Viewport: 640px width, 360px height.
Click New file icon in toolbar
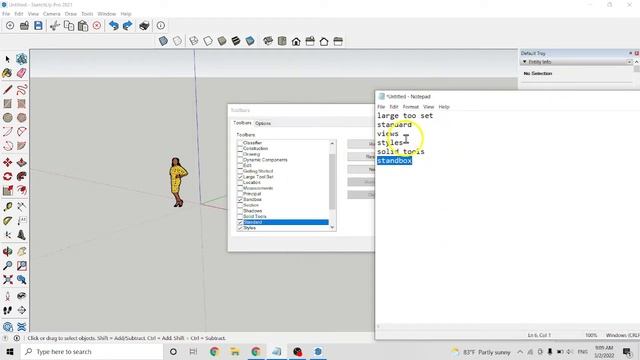pyautogui.click(x=10, y=26)
